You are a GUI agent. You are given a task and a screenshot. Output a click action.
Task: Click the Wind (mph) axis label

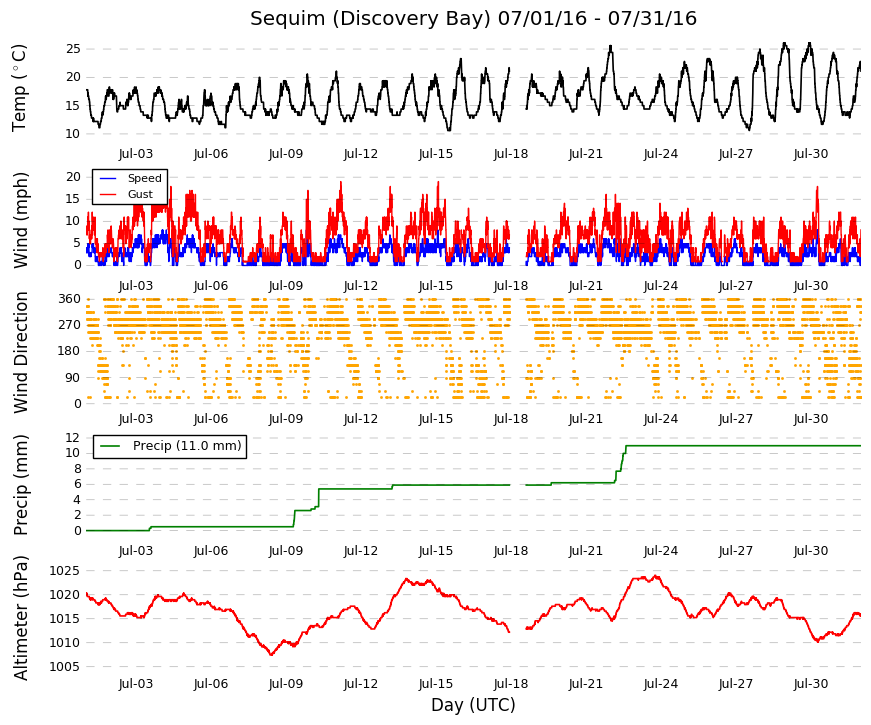20,221
